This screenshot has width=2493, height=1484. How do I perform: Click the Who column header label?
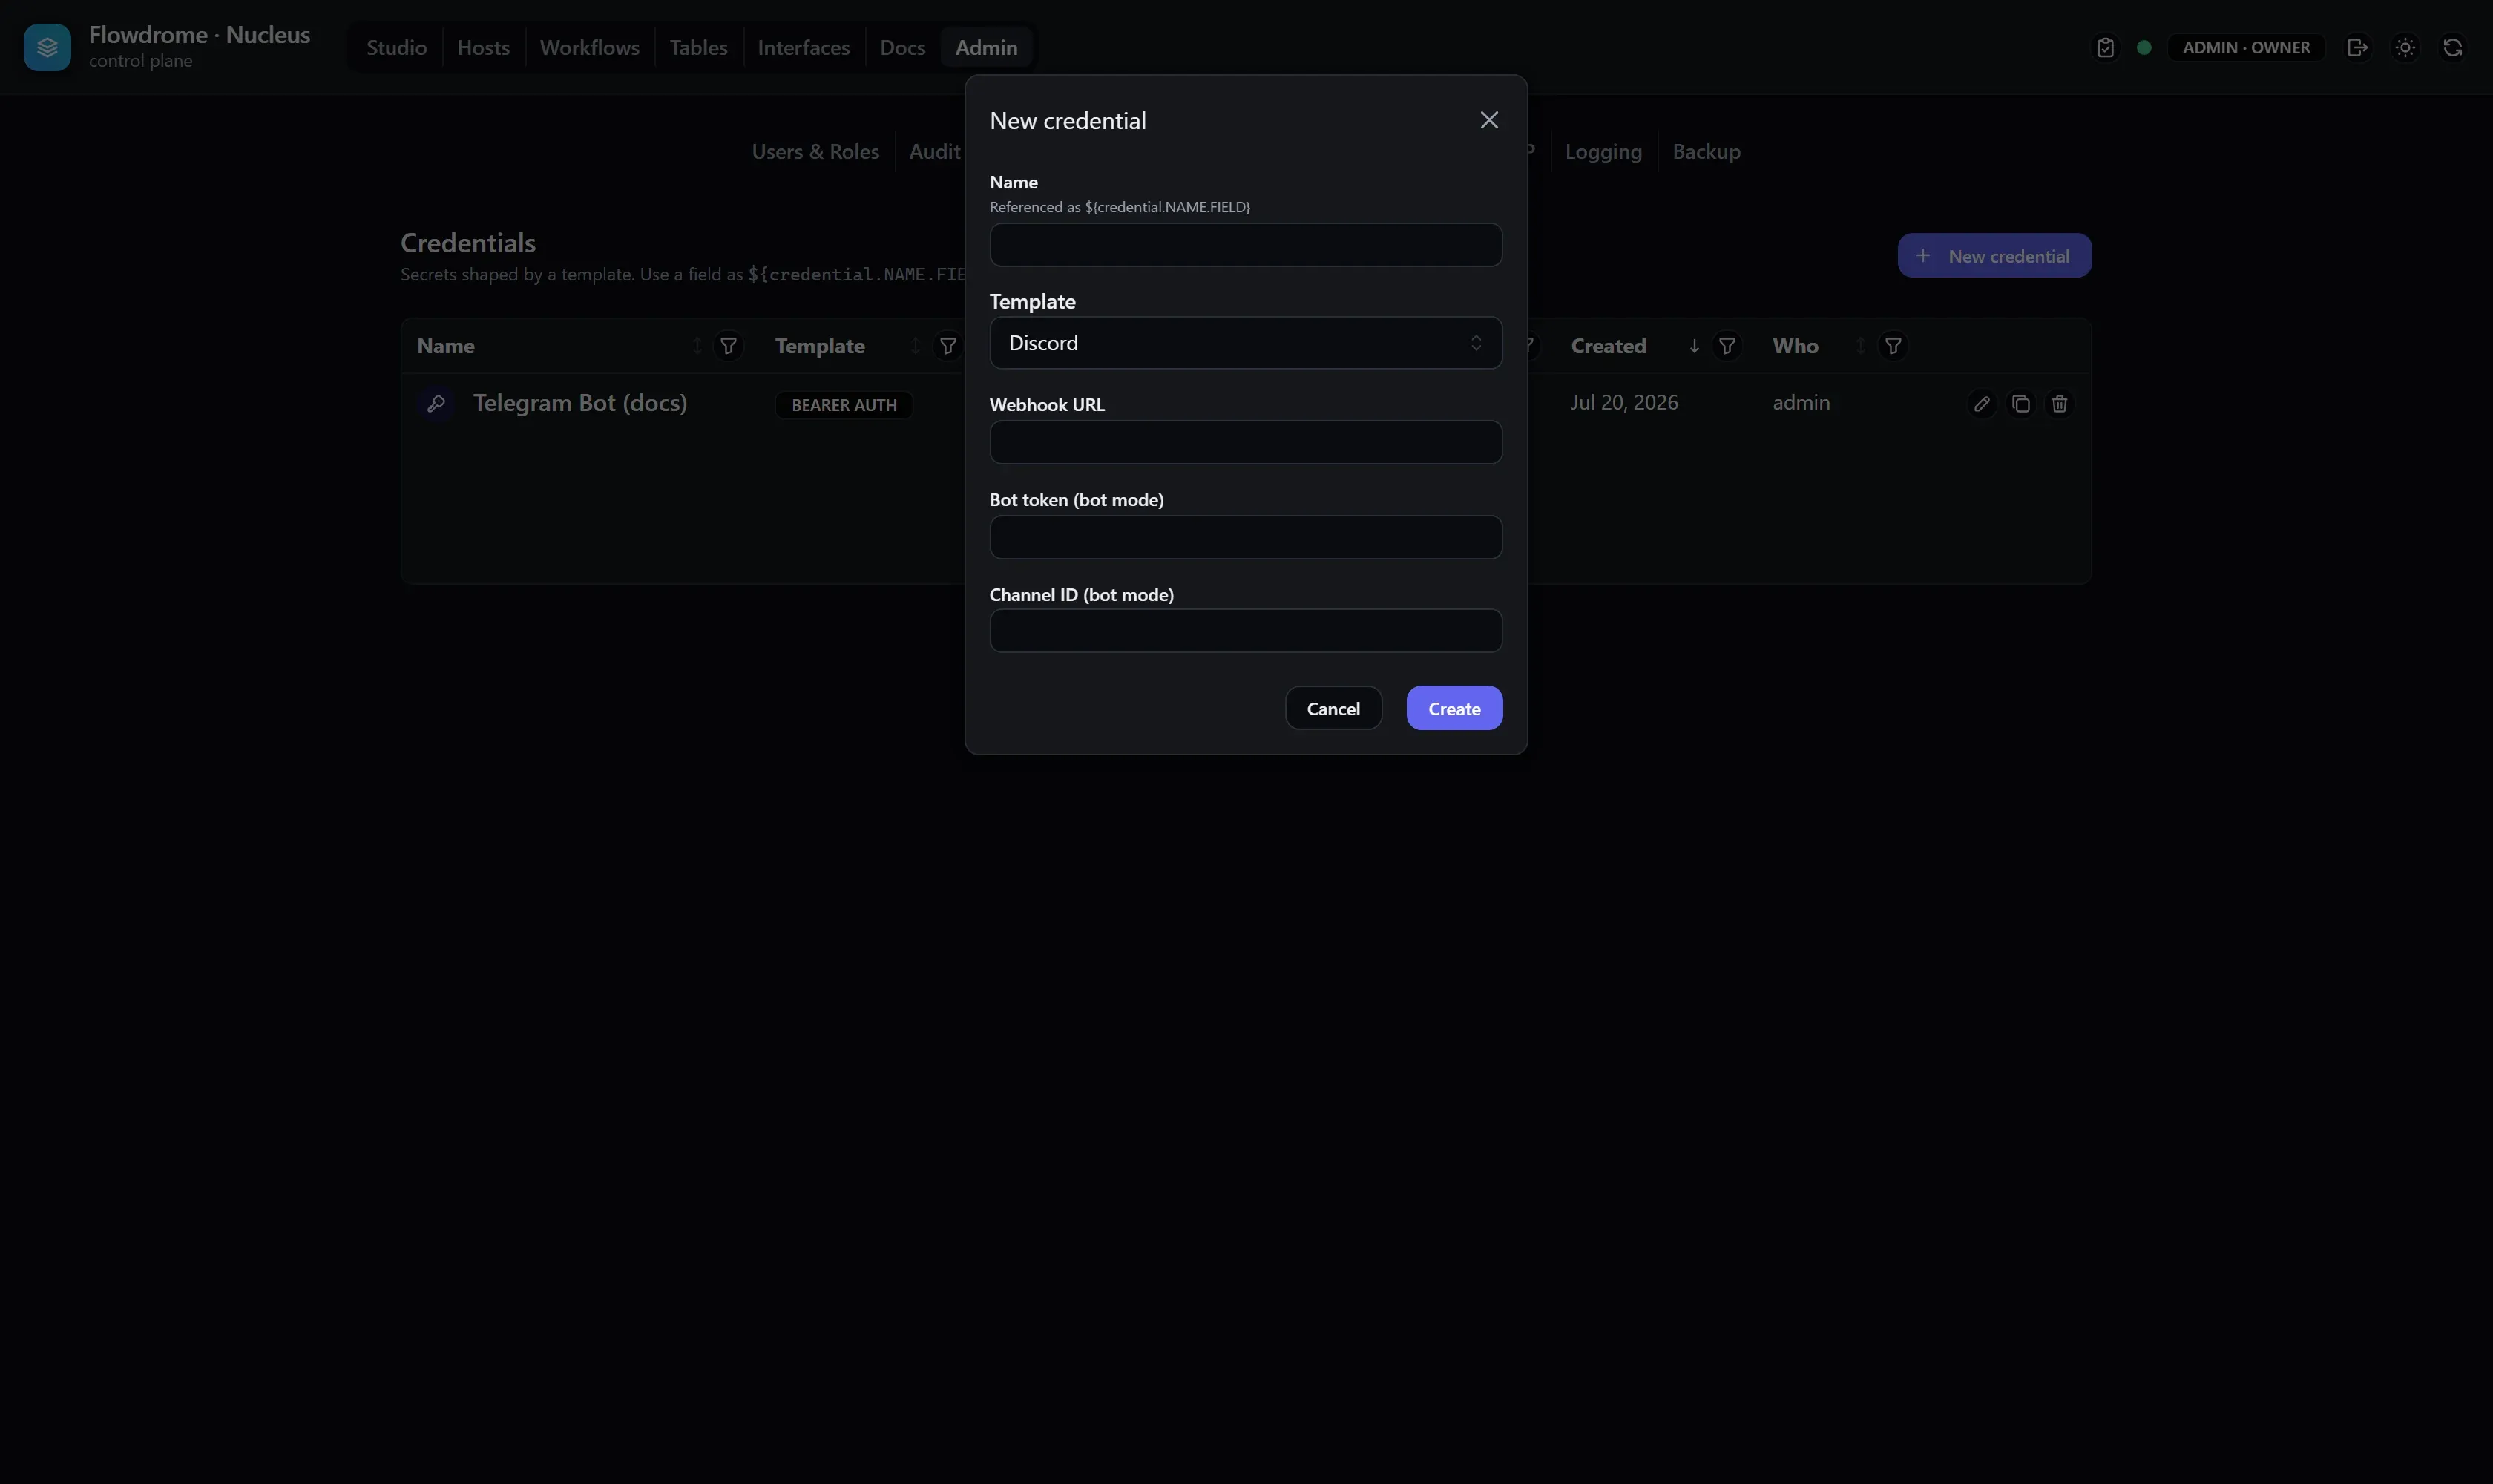tap(1795, 346)
